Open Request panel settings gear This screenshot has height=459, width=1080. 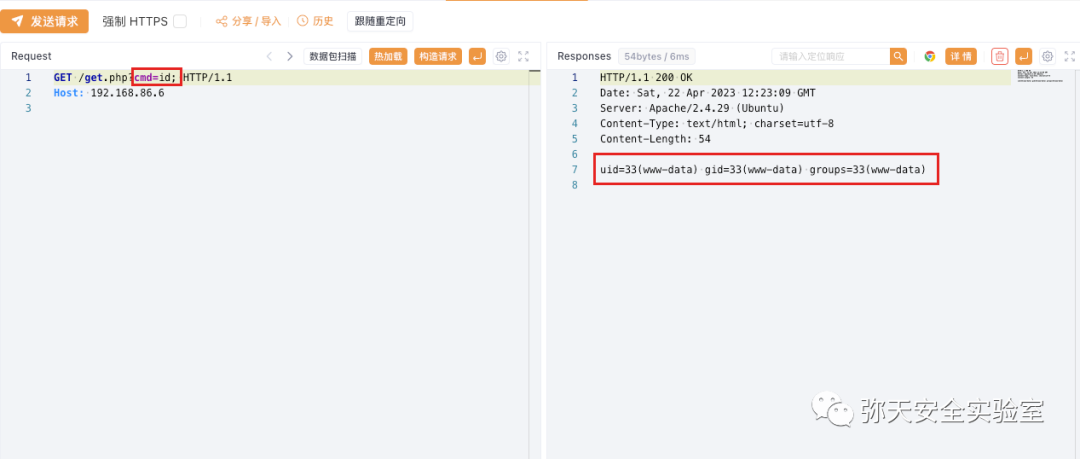click(x=501, y=57)
